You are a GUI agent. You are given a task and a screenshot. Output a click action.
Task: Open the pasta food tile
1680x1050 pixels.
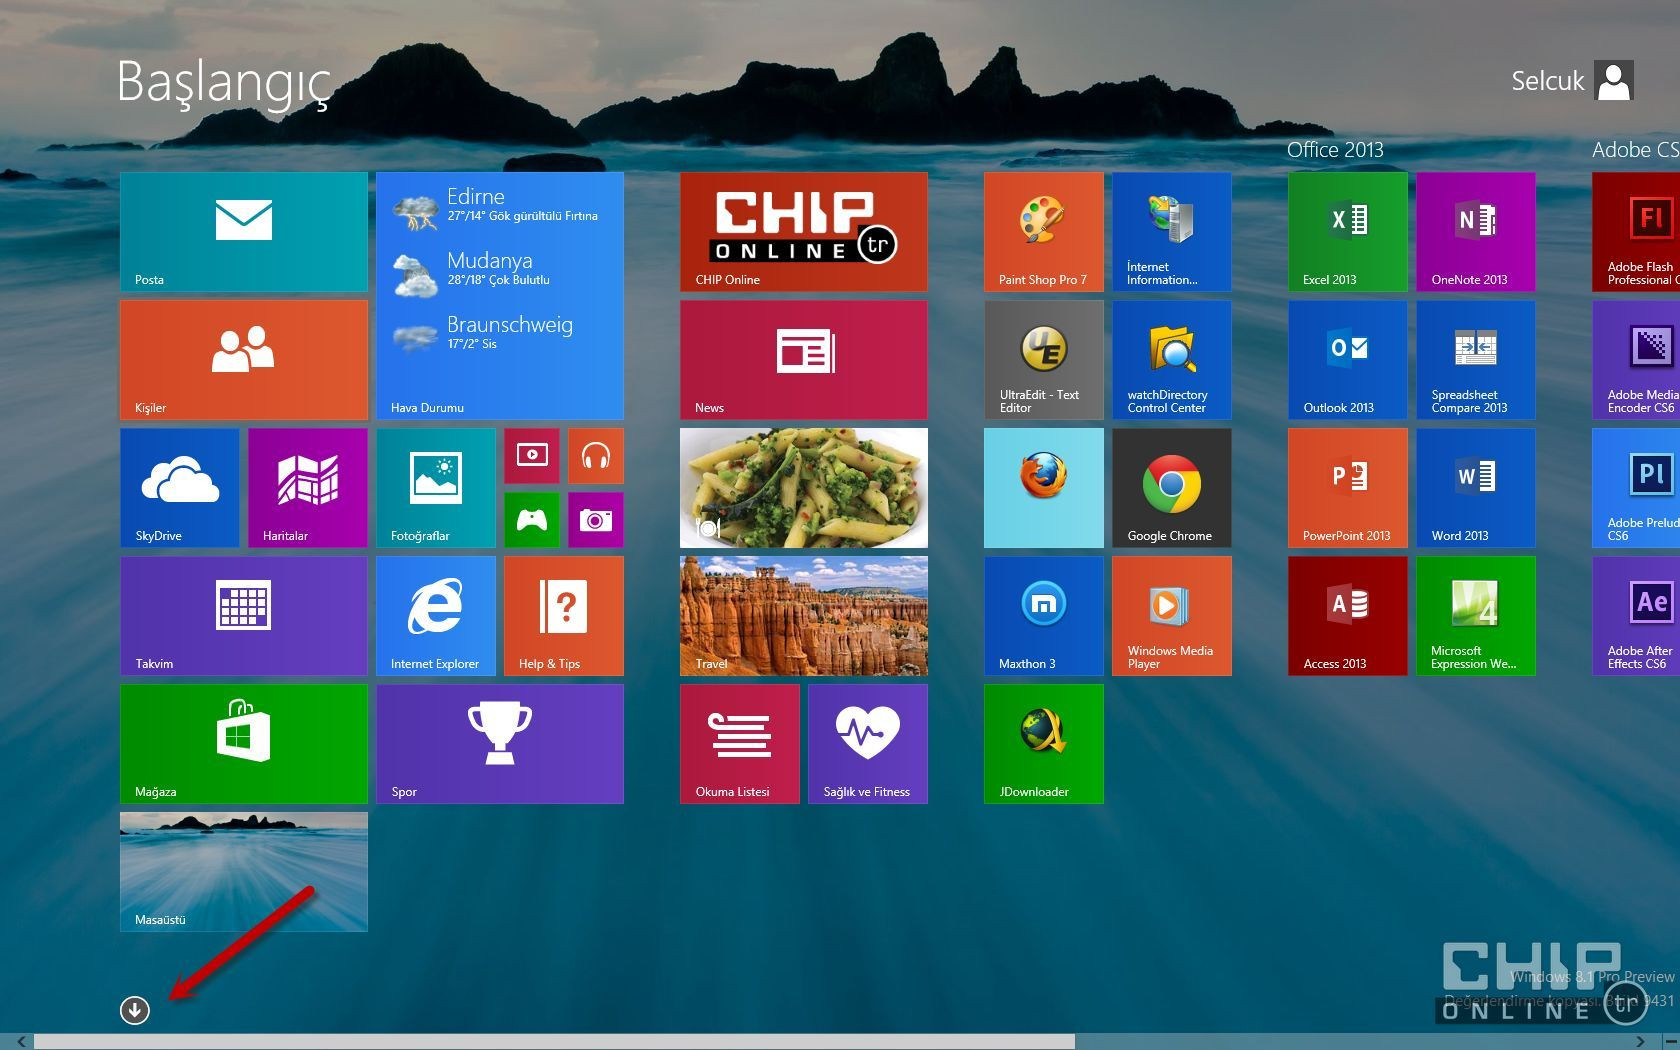point(804,488)
